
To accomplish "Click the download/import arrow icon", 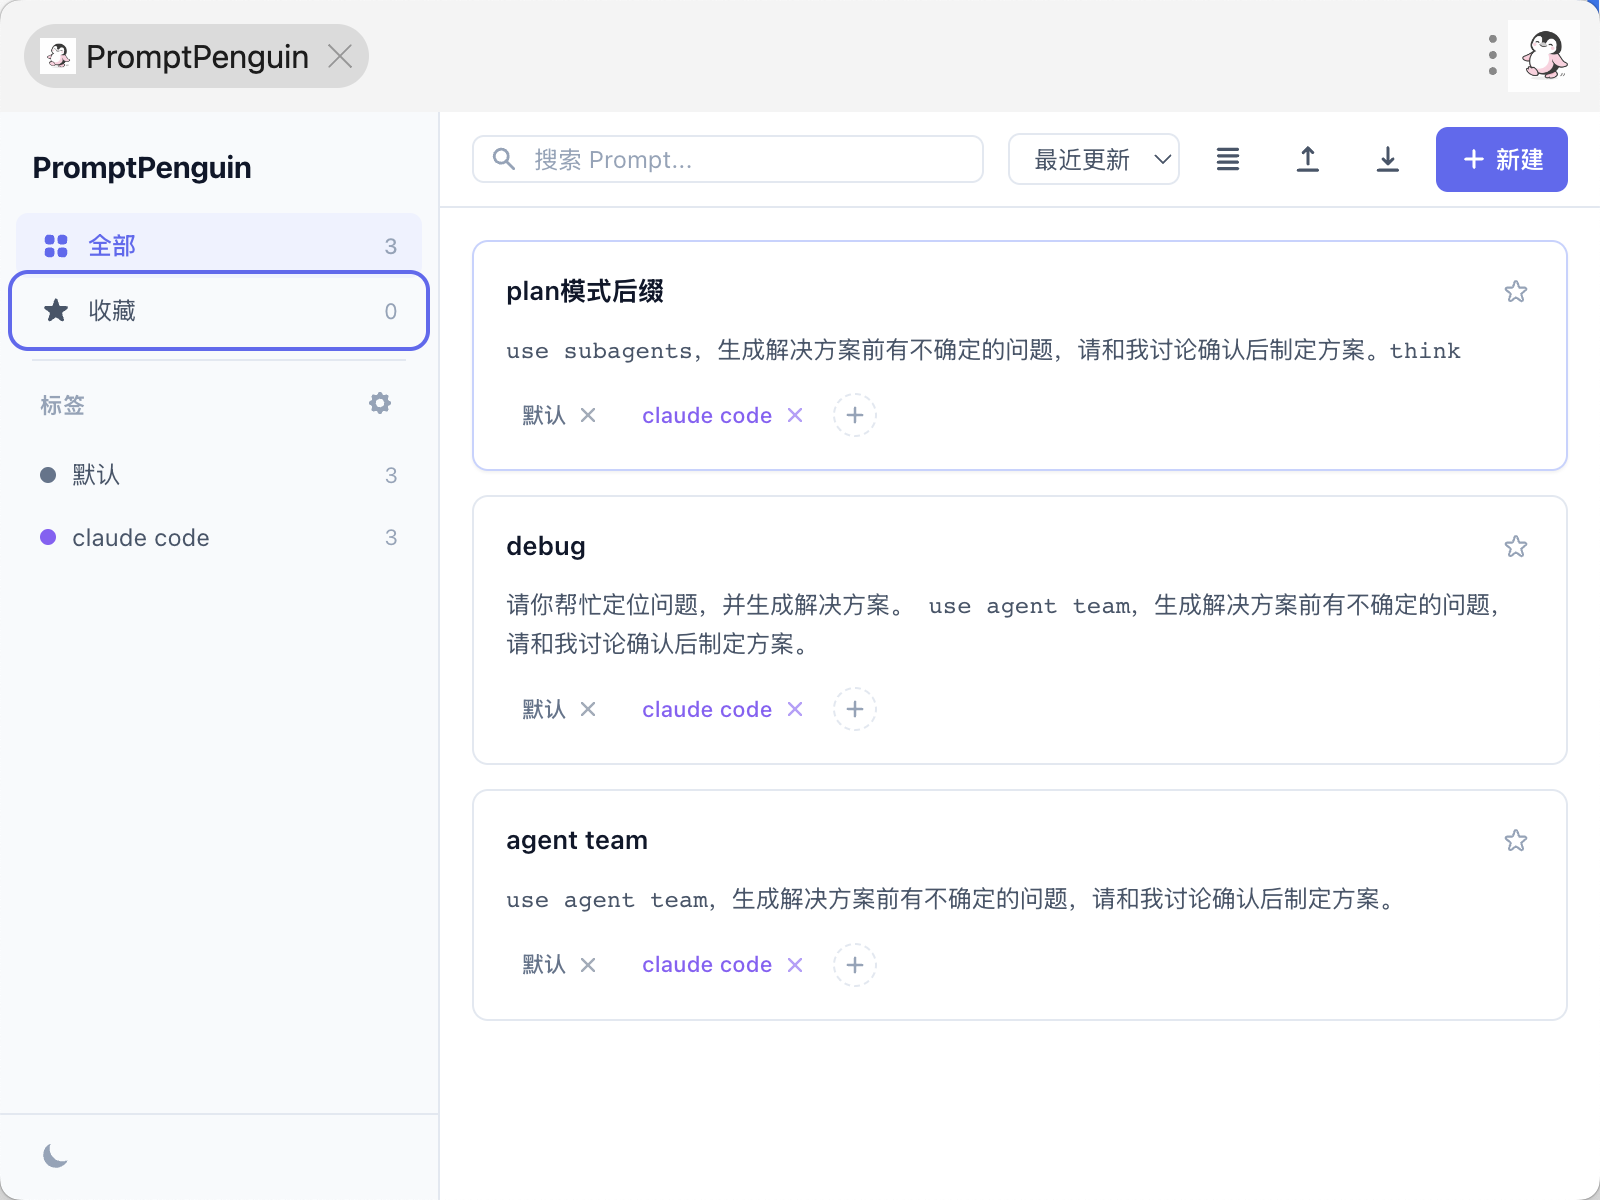I will pos(1387,159).
